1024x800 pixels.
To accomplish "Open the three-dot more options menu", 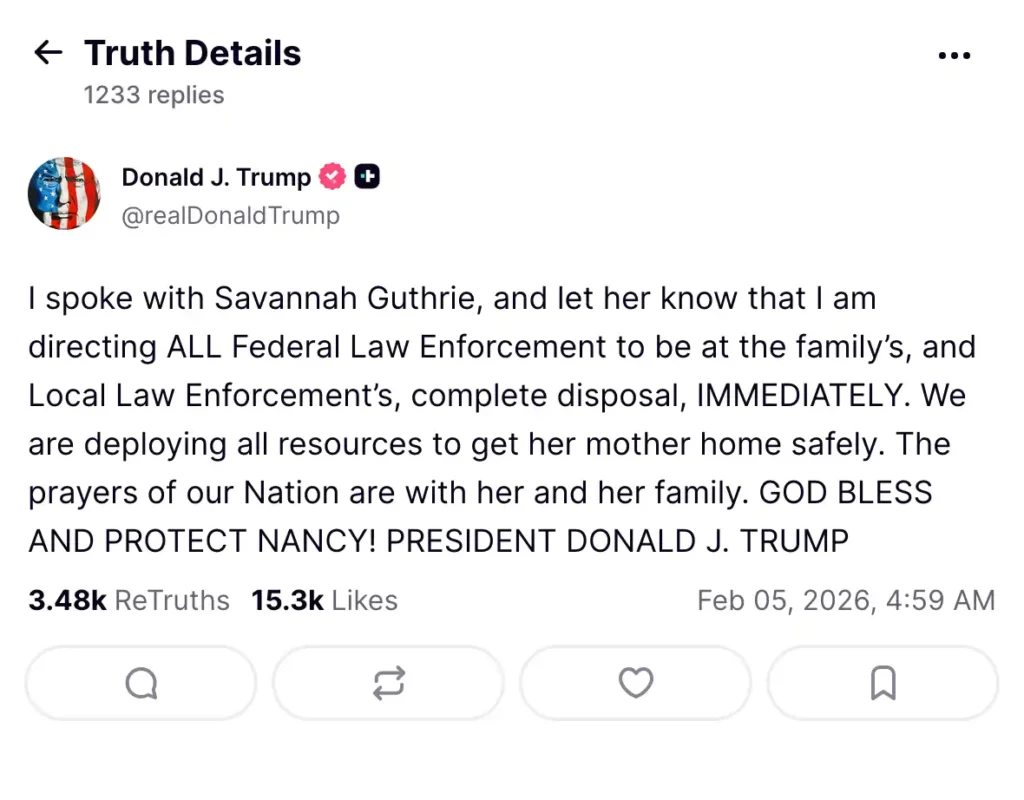I will pyautogui.click(x=954, y=56).
